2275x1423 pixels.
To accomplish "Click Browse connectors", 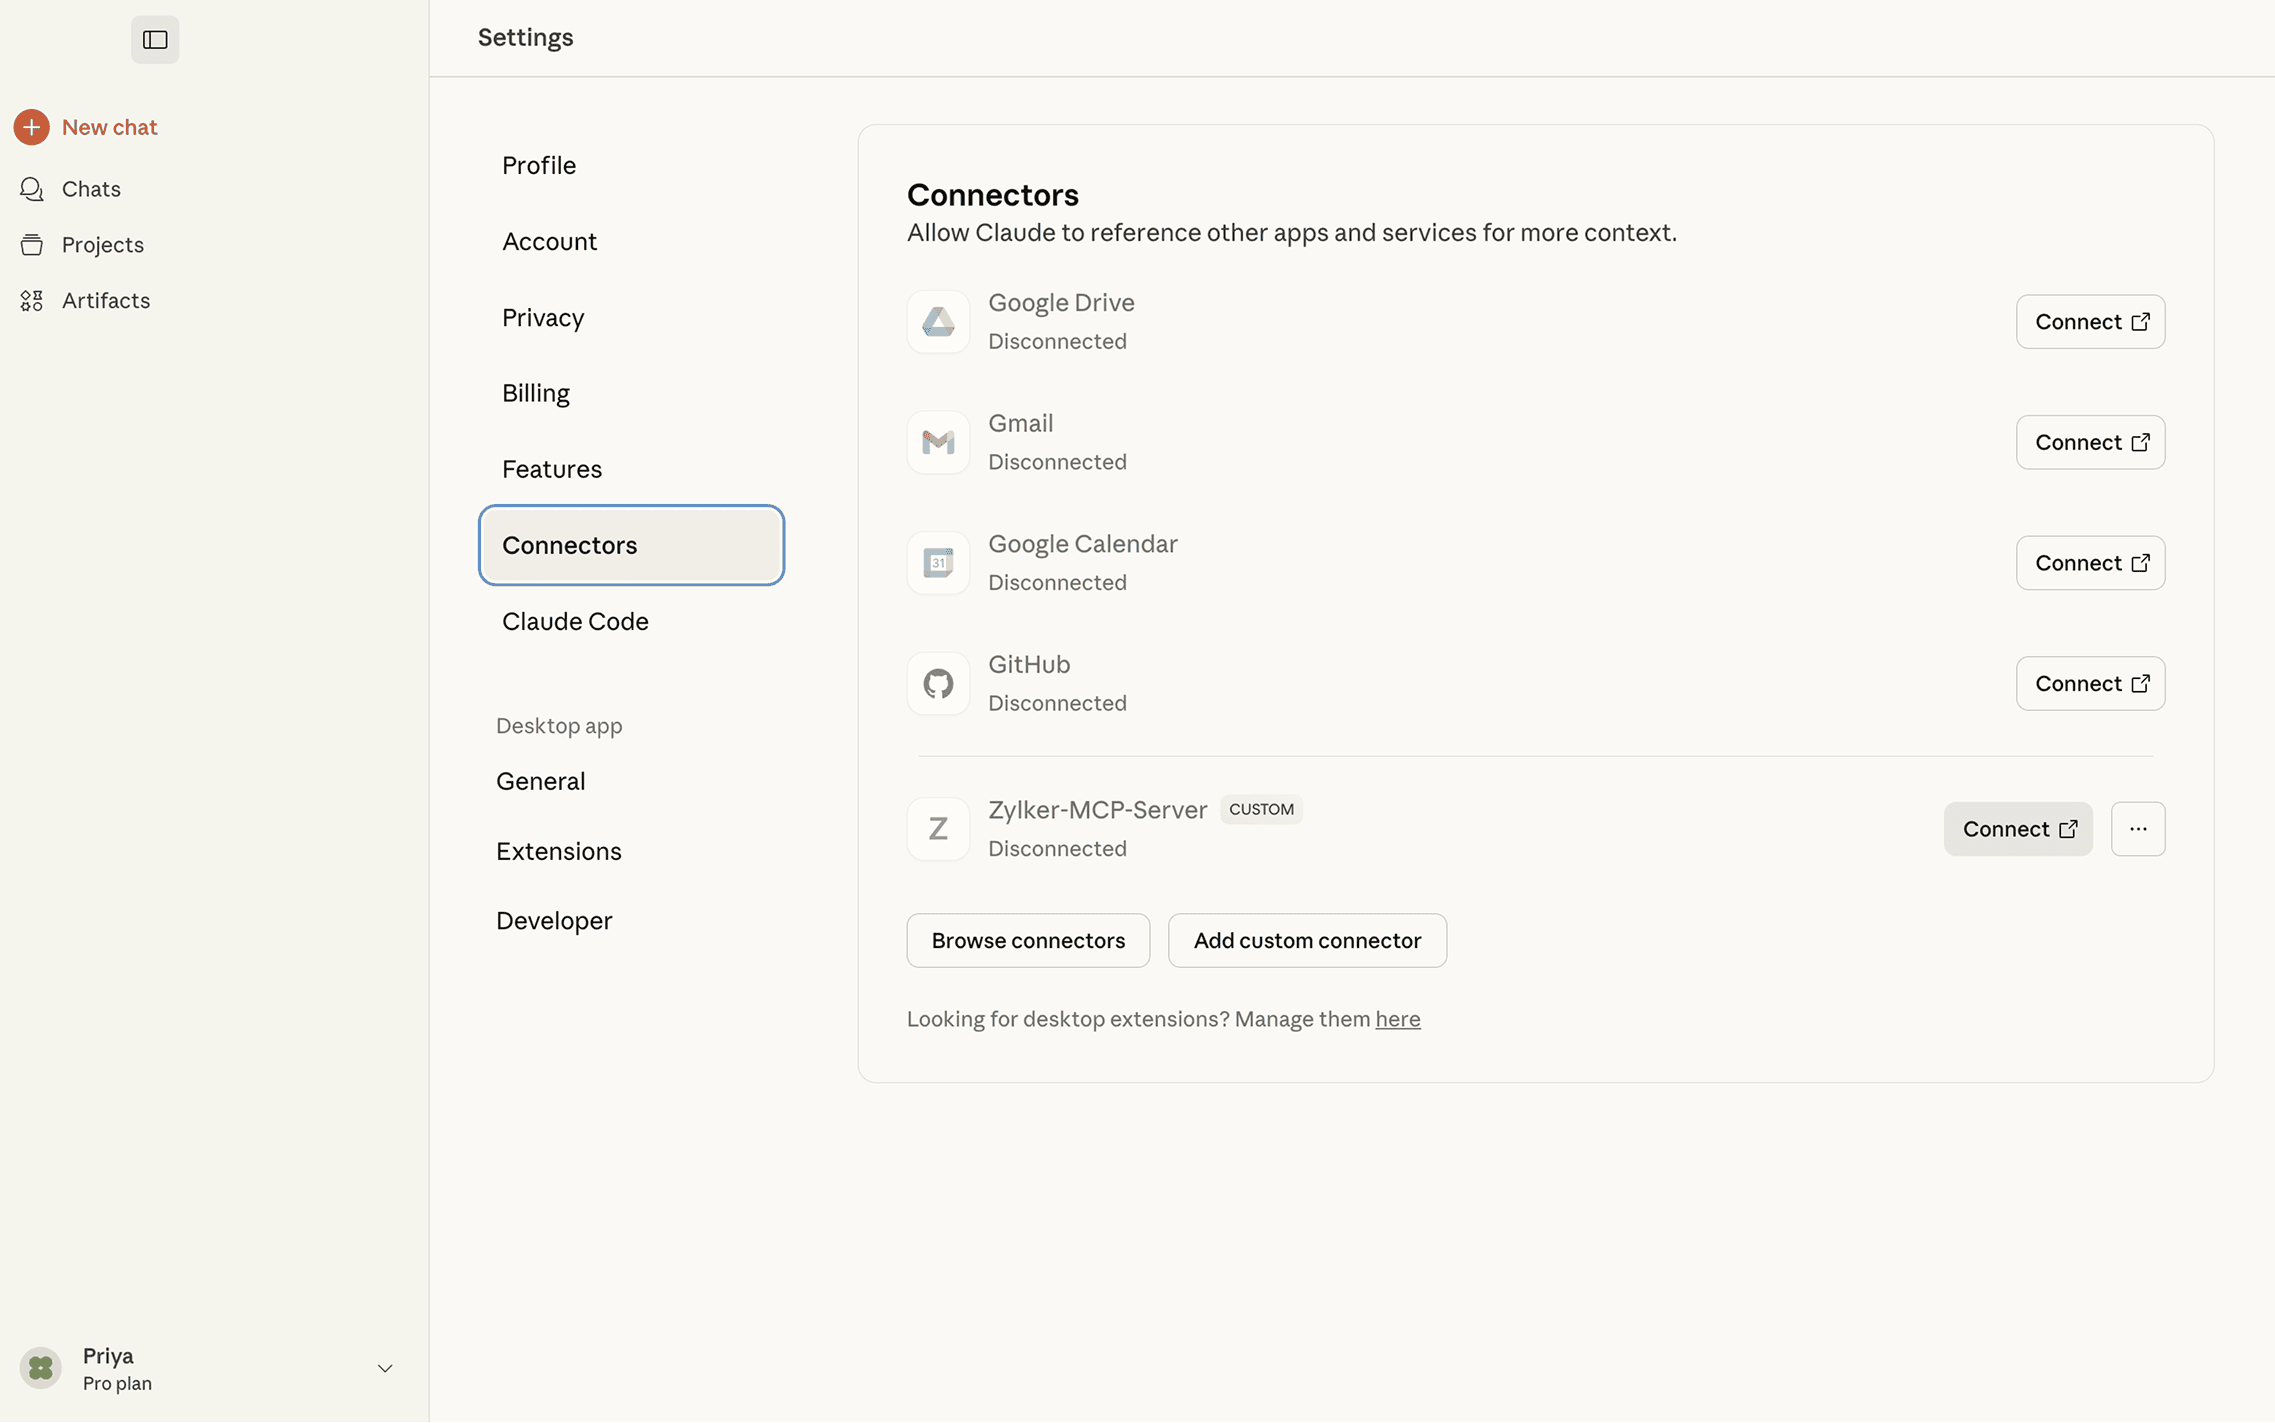I will click(1028, 940).
